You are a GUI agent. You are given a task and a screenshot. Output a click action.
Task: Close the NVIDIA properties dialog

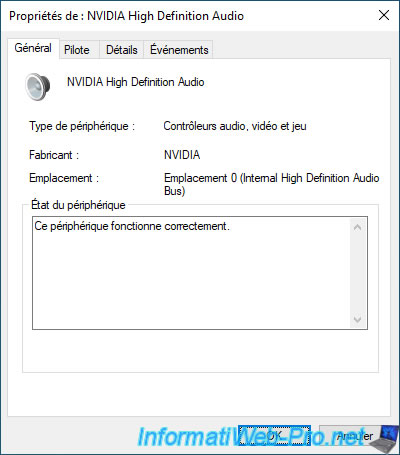point(384,15)
